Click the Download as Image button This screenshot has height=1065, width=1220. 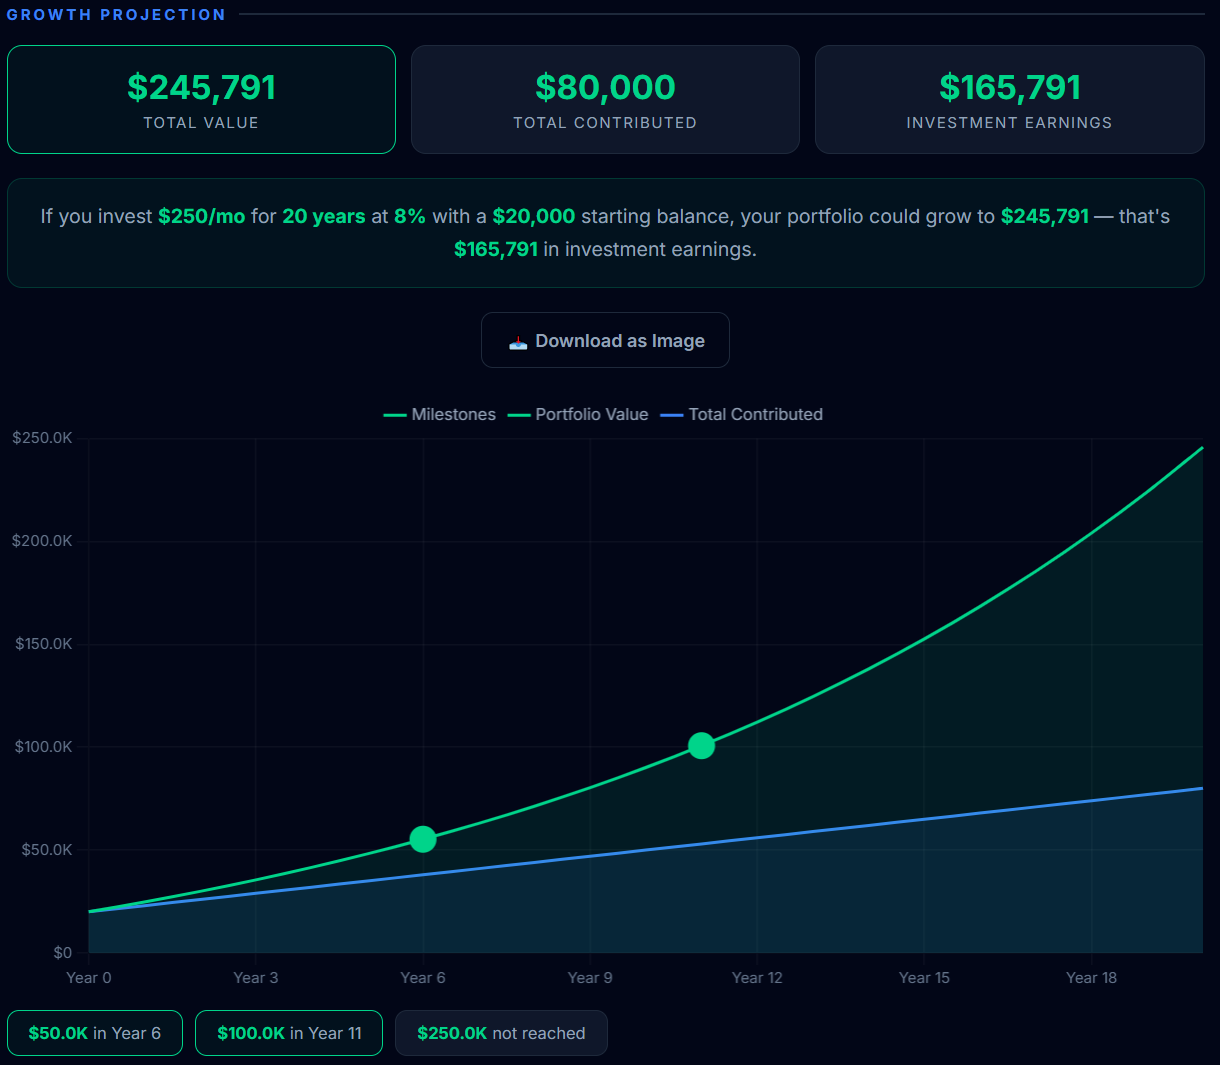(x=605, y=340)
